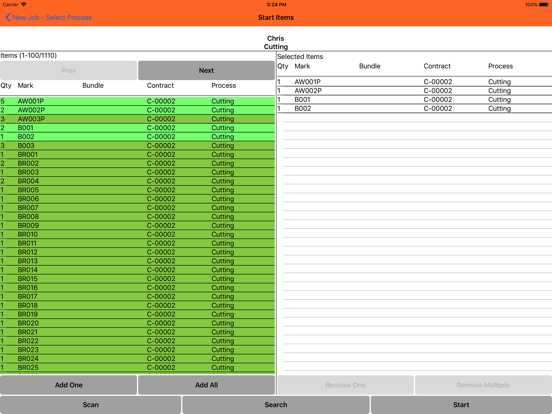Click the Process column header in items list
Viewport: 552px width, 414px height.
point(224,86)
